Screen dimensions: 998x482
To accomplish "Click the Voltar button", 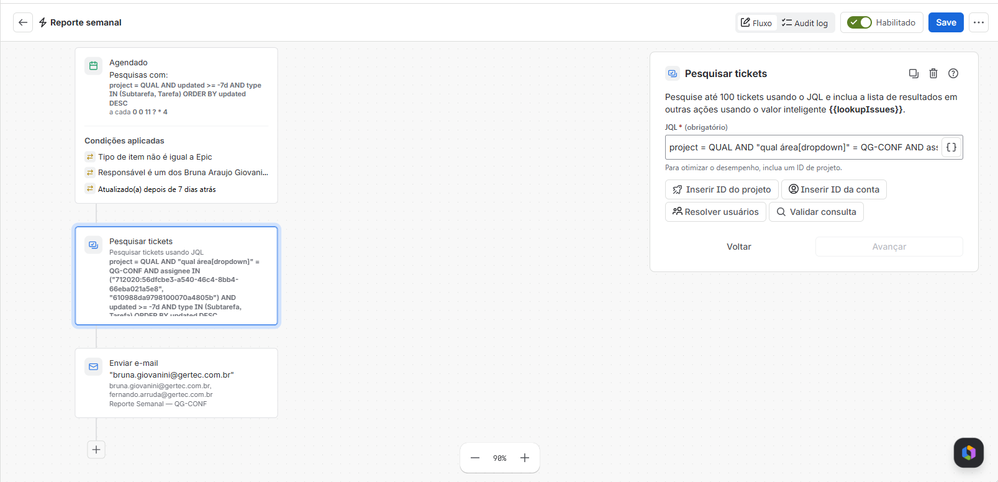I will (739, 246).
